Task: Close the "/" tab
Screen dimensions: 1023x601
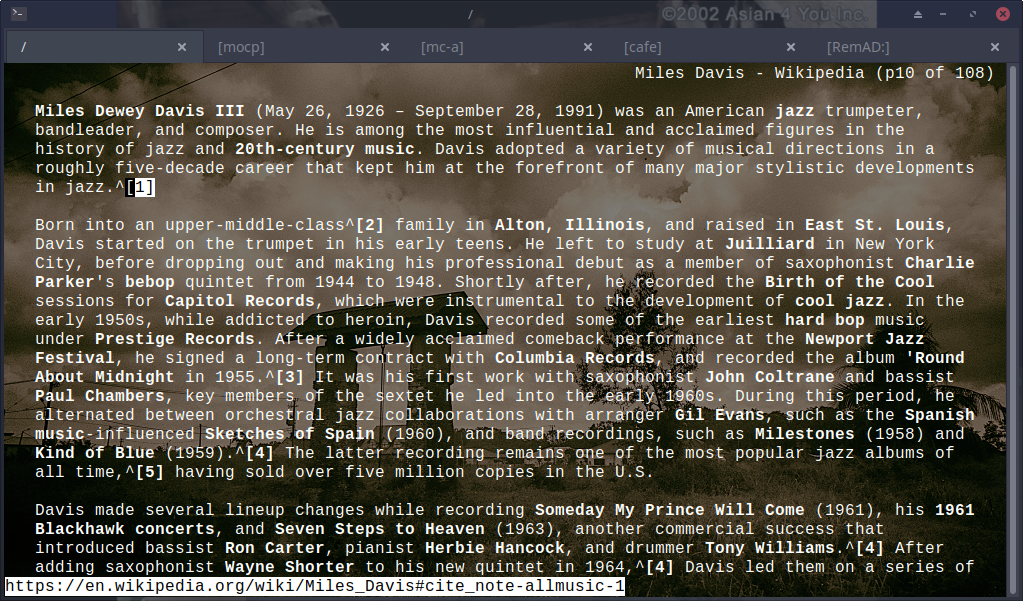Action: (x=182, y=47)
